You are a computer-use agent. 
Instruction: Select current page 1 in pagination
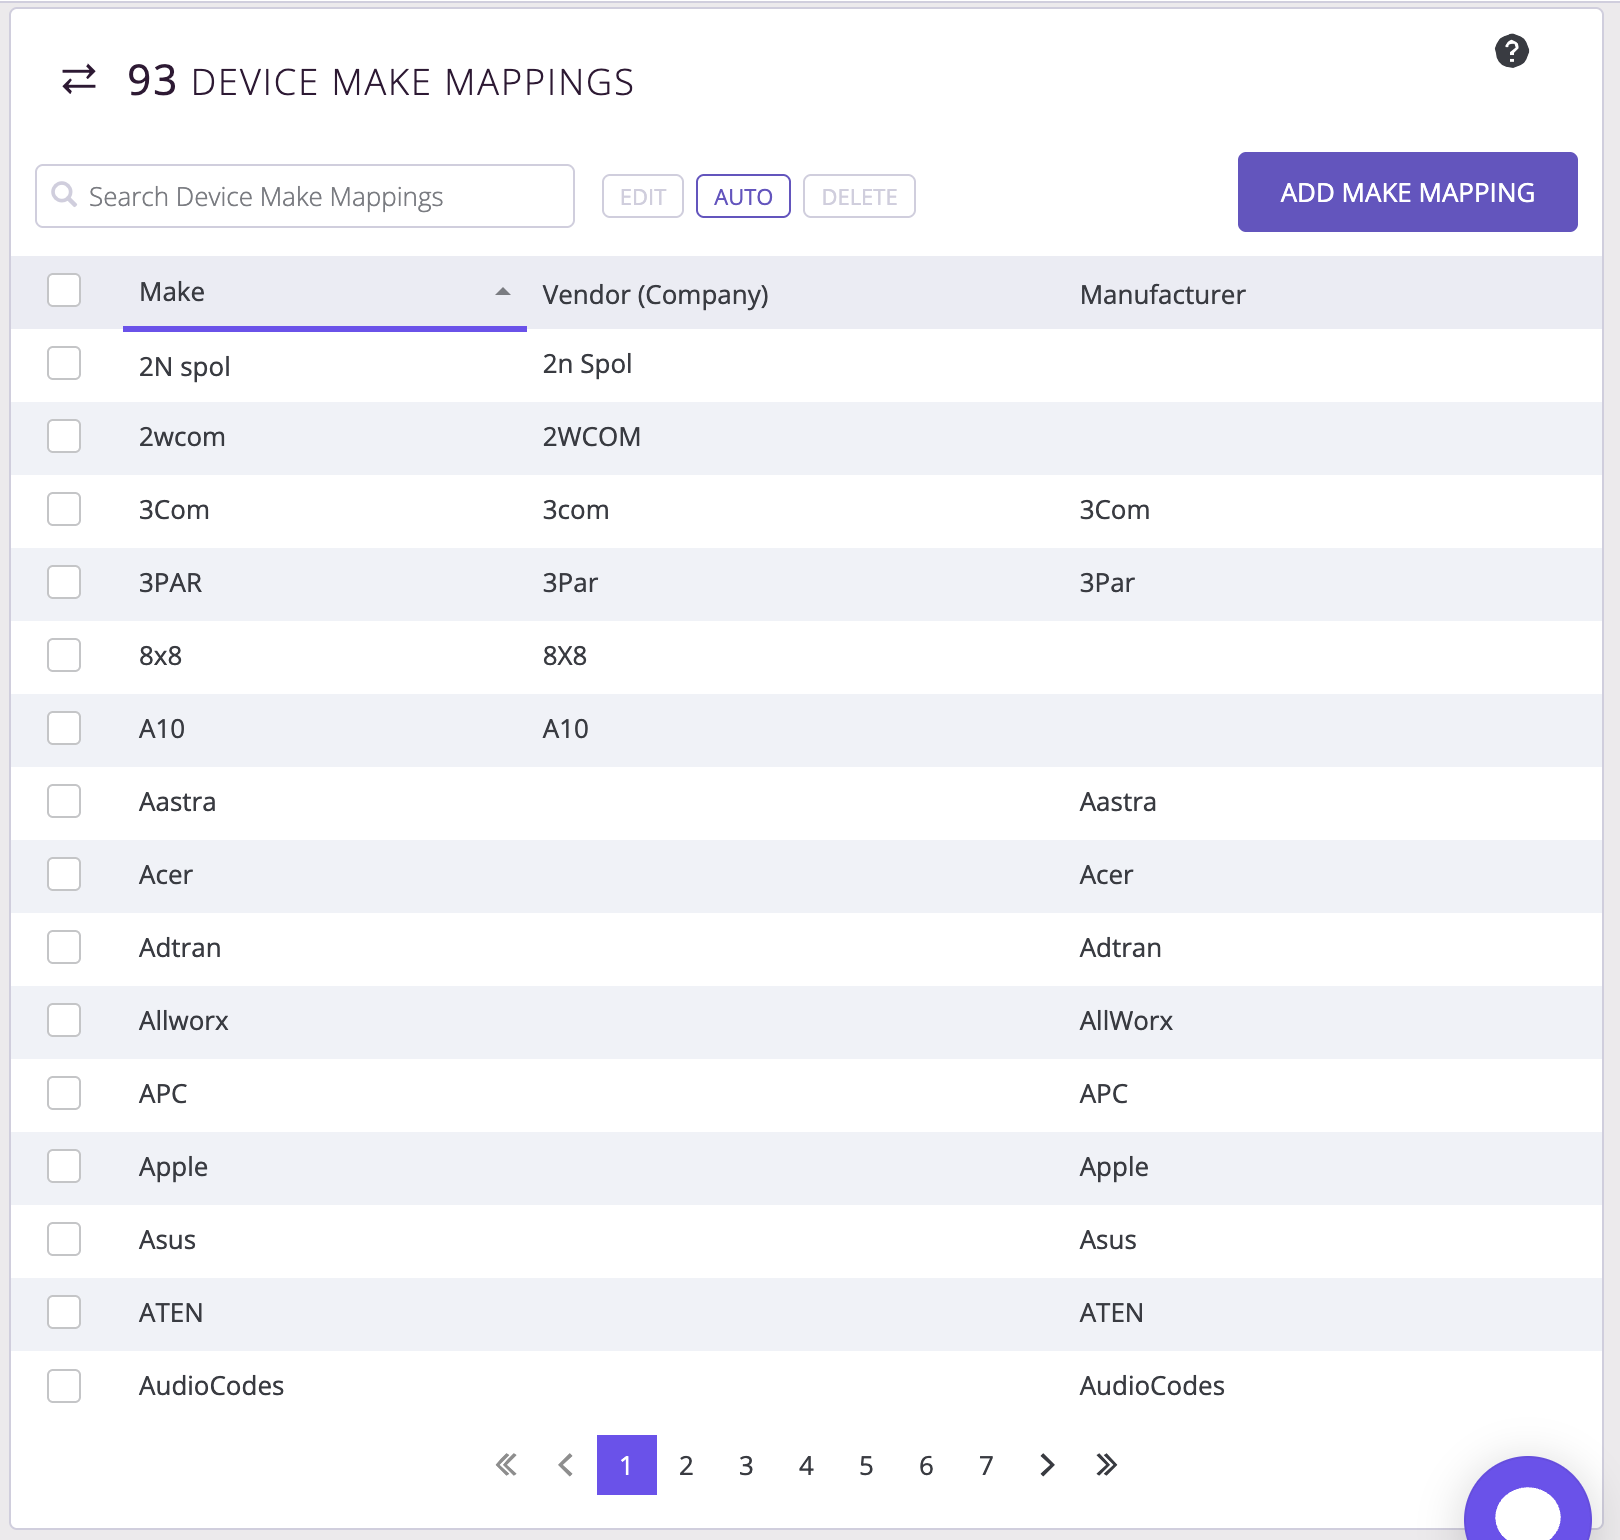[x=627, y=1465]
